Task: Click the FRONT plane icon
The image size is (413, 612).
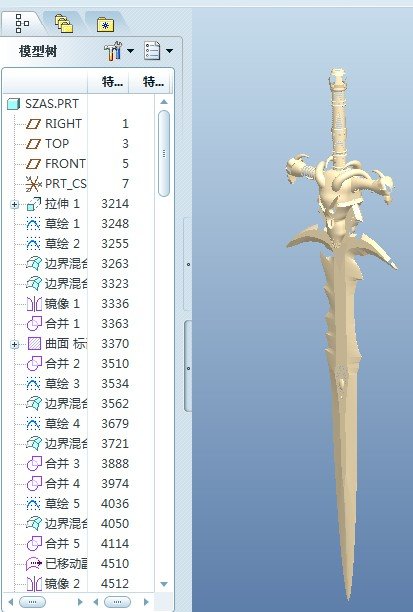Action: click(x=33, y=164)
